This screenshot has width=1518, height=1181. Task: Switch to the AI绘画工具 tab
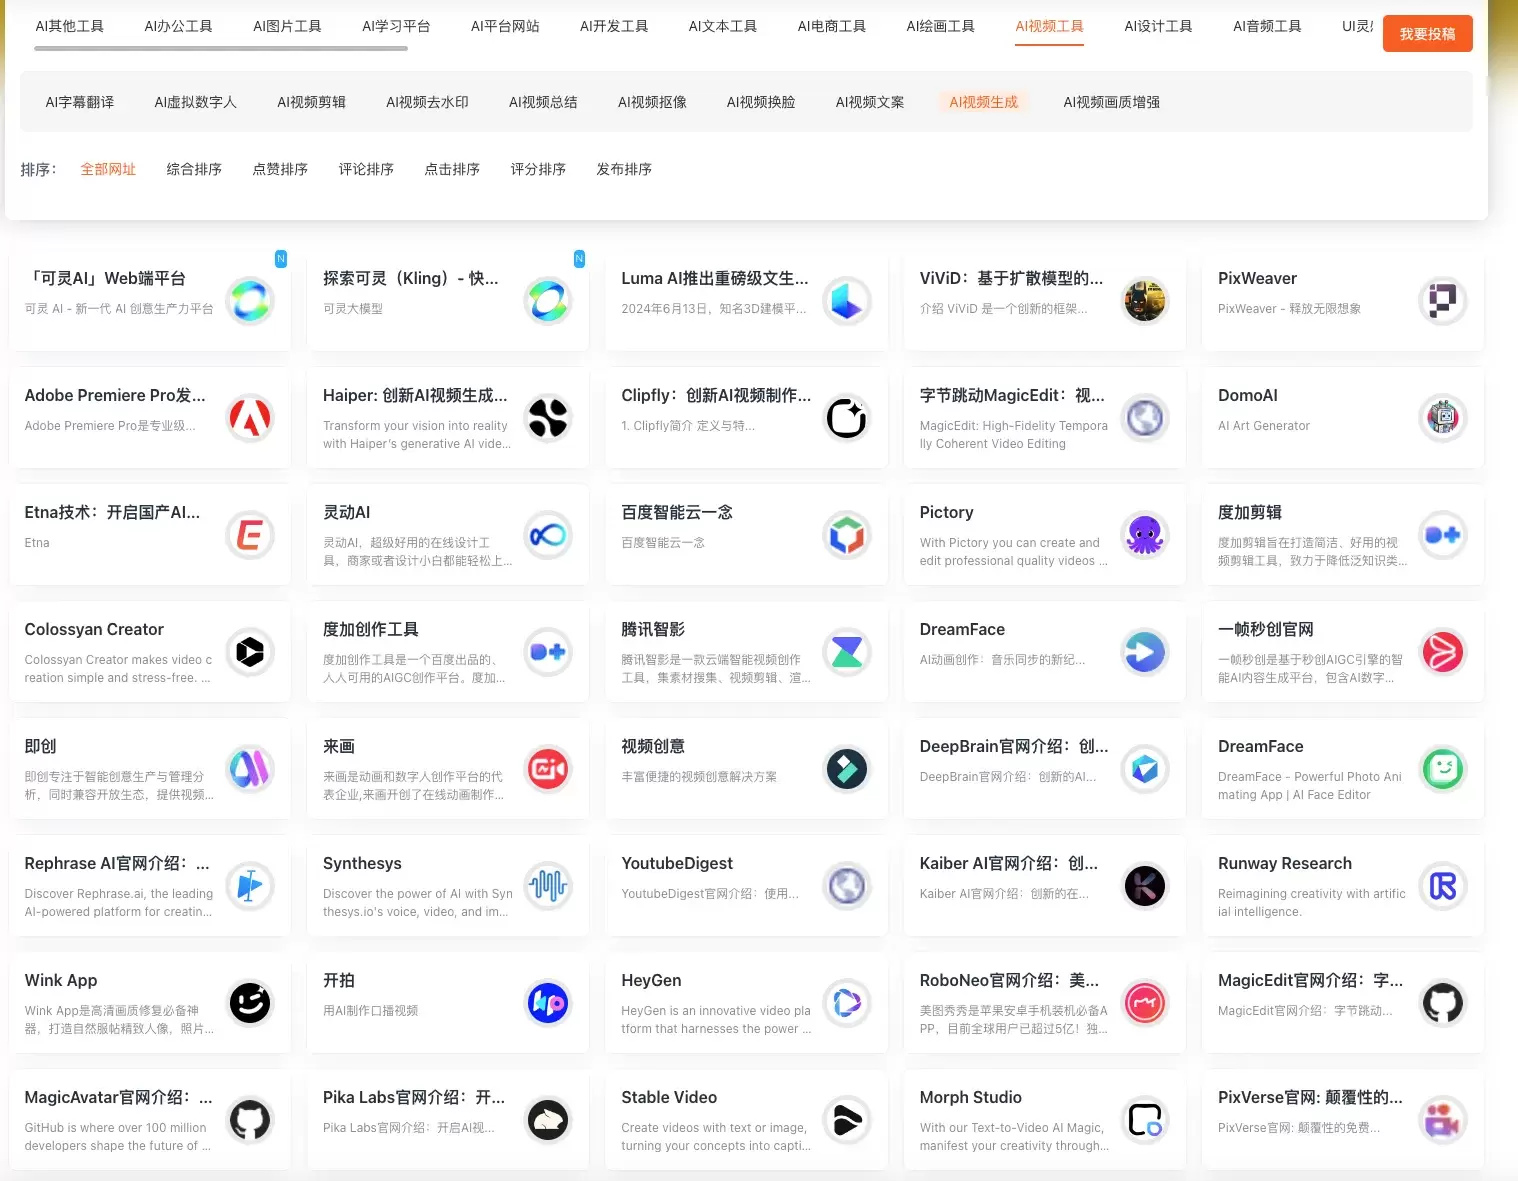point(940,26)
